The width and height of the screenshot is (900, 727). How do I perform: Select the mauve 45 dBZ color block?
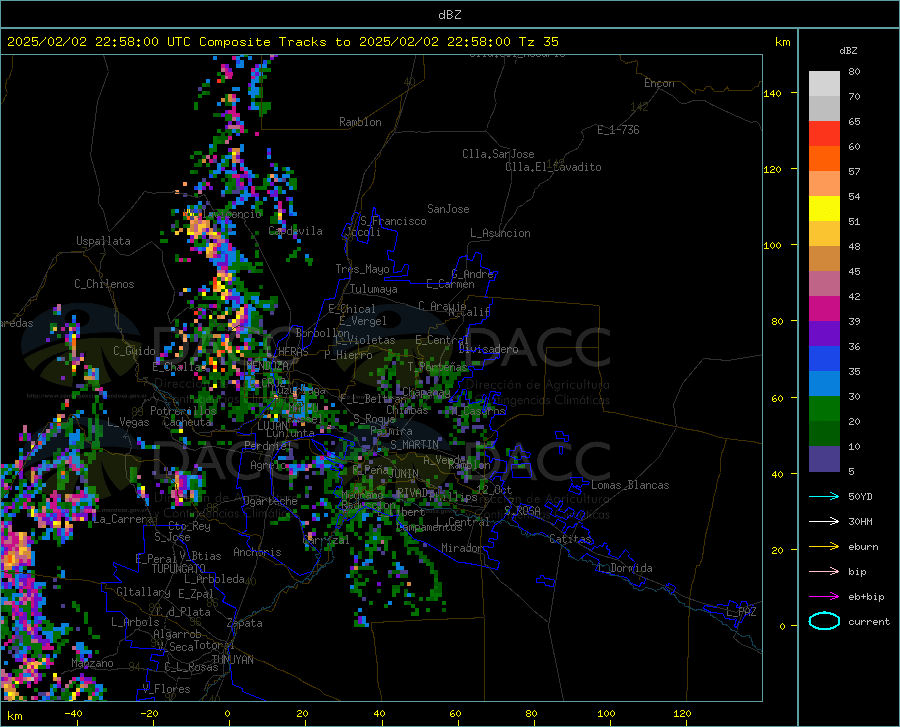(824, 283)
